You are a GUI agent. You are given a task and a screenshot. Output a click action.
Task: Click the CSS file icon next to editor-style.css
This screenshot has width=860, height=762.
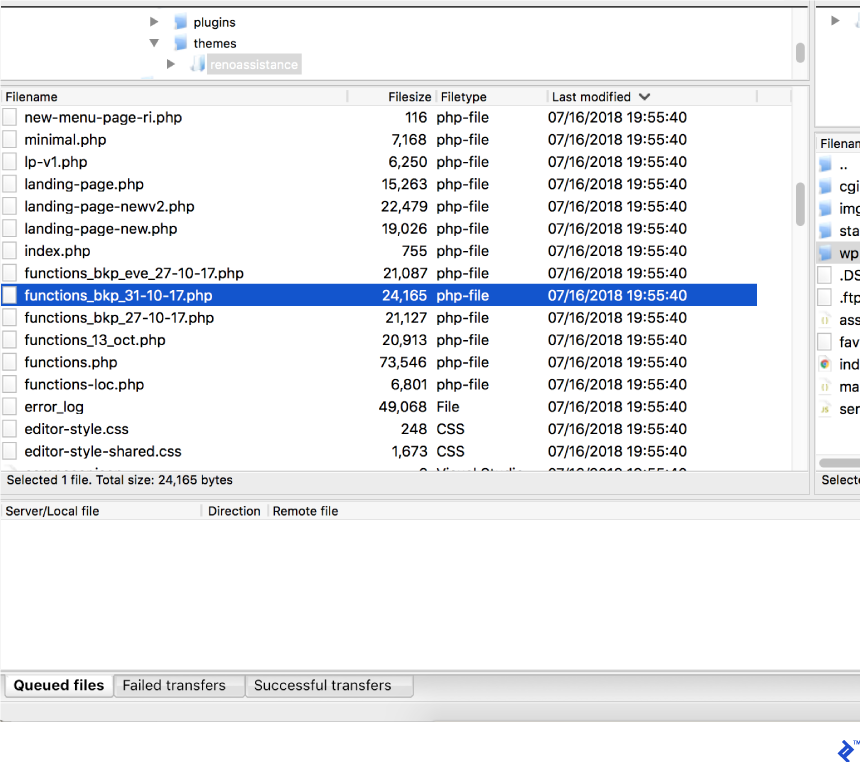[x=12, y=428]
